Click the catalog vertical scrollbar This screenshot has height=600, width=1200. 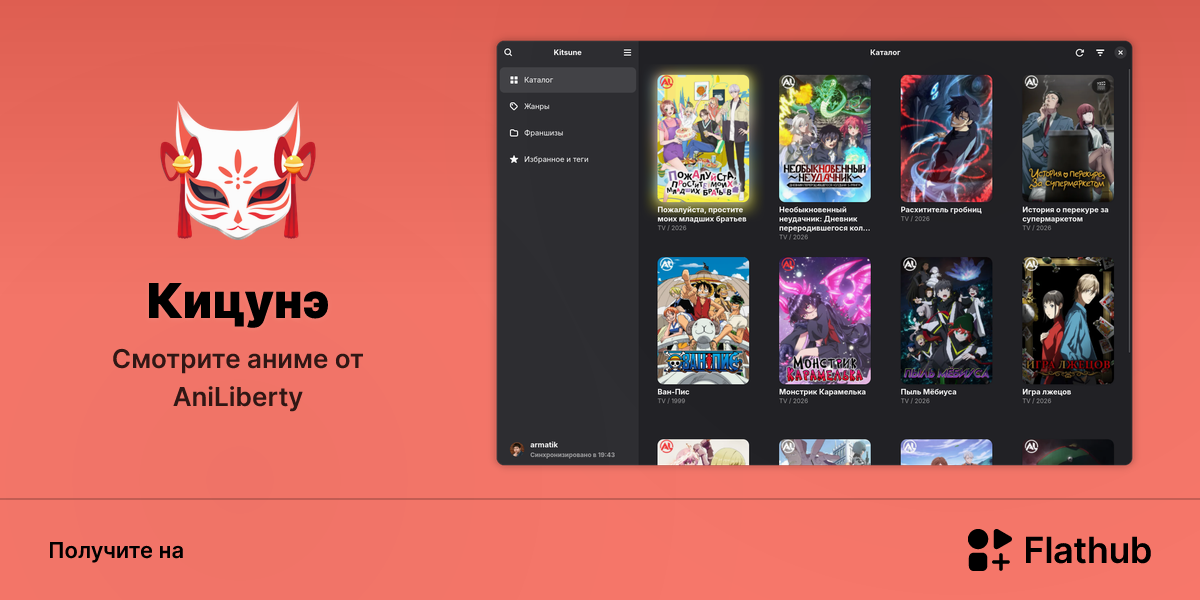(x=1130, y=210)
